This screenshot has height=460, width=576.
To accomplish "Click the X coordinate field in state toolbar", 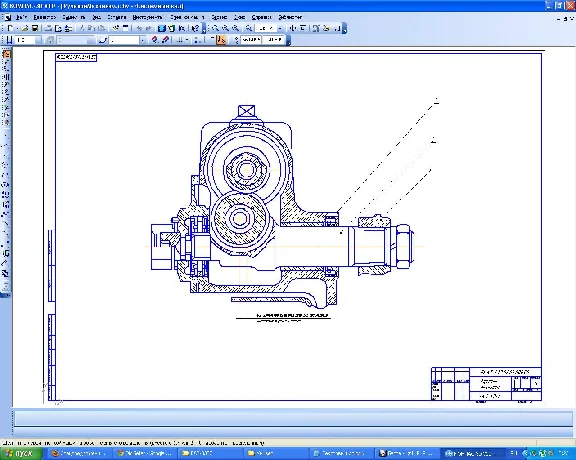I will [x=251, y=40].
